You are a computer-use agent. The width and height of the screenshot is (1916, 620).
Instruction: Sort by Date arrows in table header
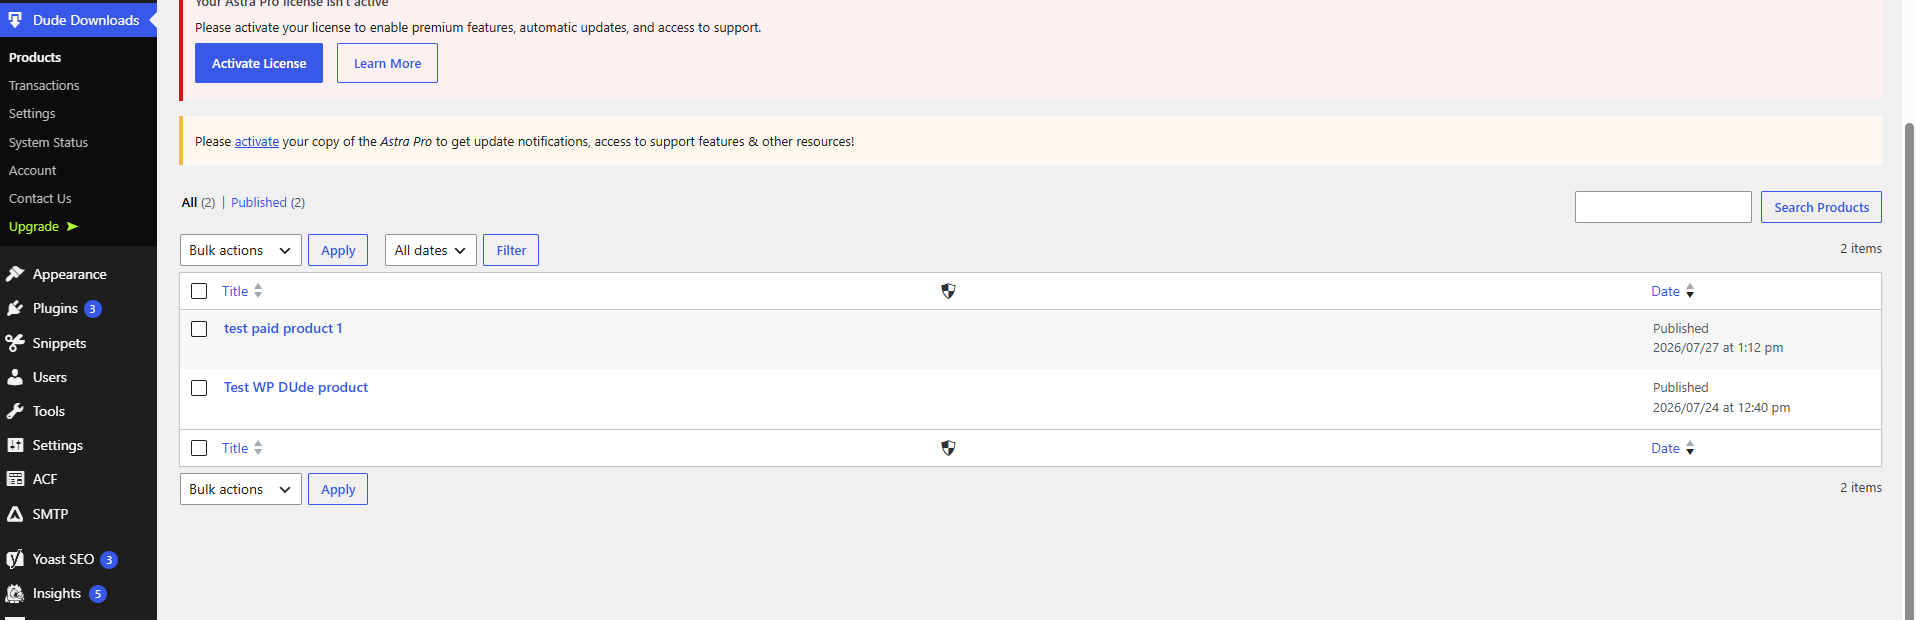(1690, 291)
